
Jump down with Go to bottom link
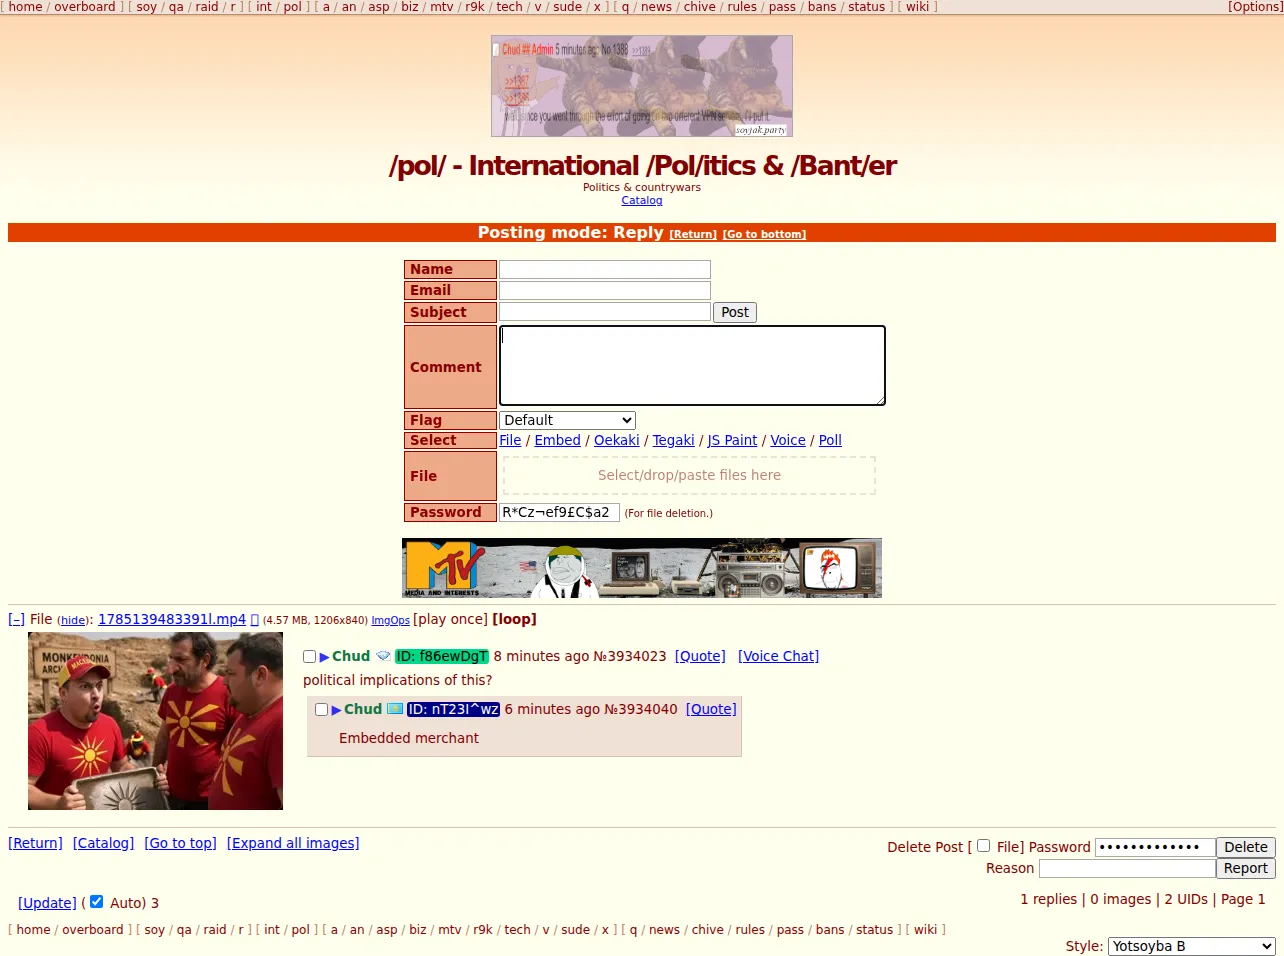click(764, 235)
